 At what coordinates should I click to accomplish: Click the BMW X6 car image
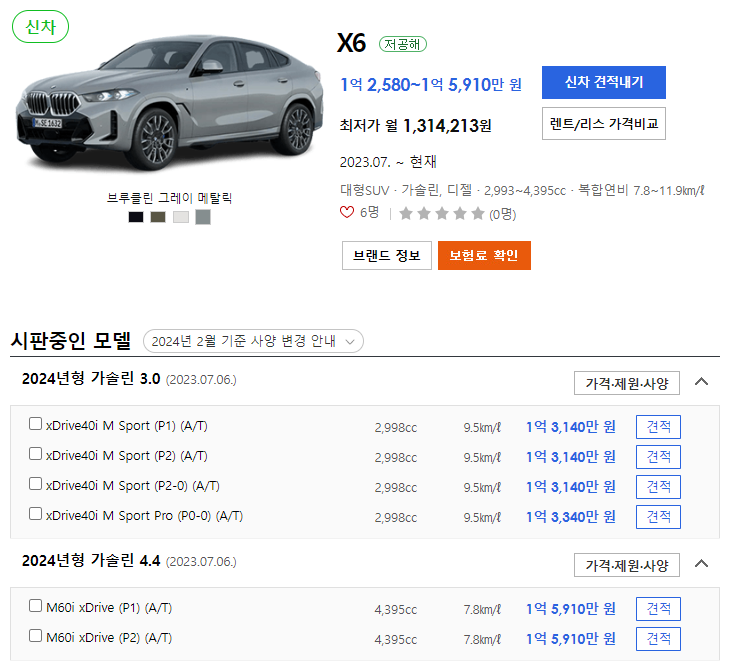(x=169, y=102)
